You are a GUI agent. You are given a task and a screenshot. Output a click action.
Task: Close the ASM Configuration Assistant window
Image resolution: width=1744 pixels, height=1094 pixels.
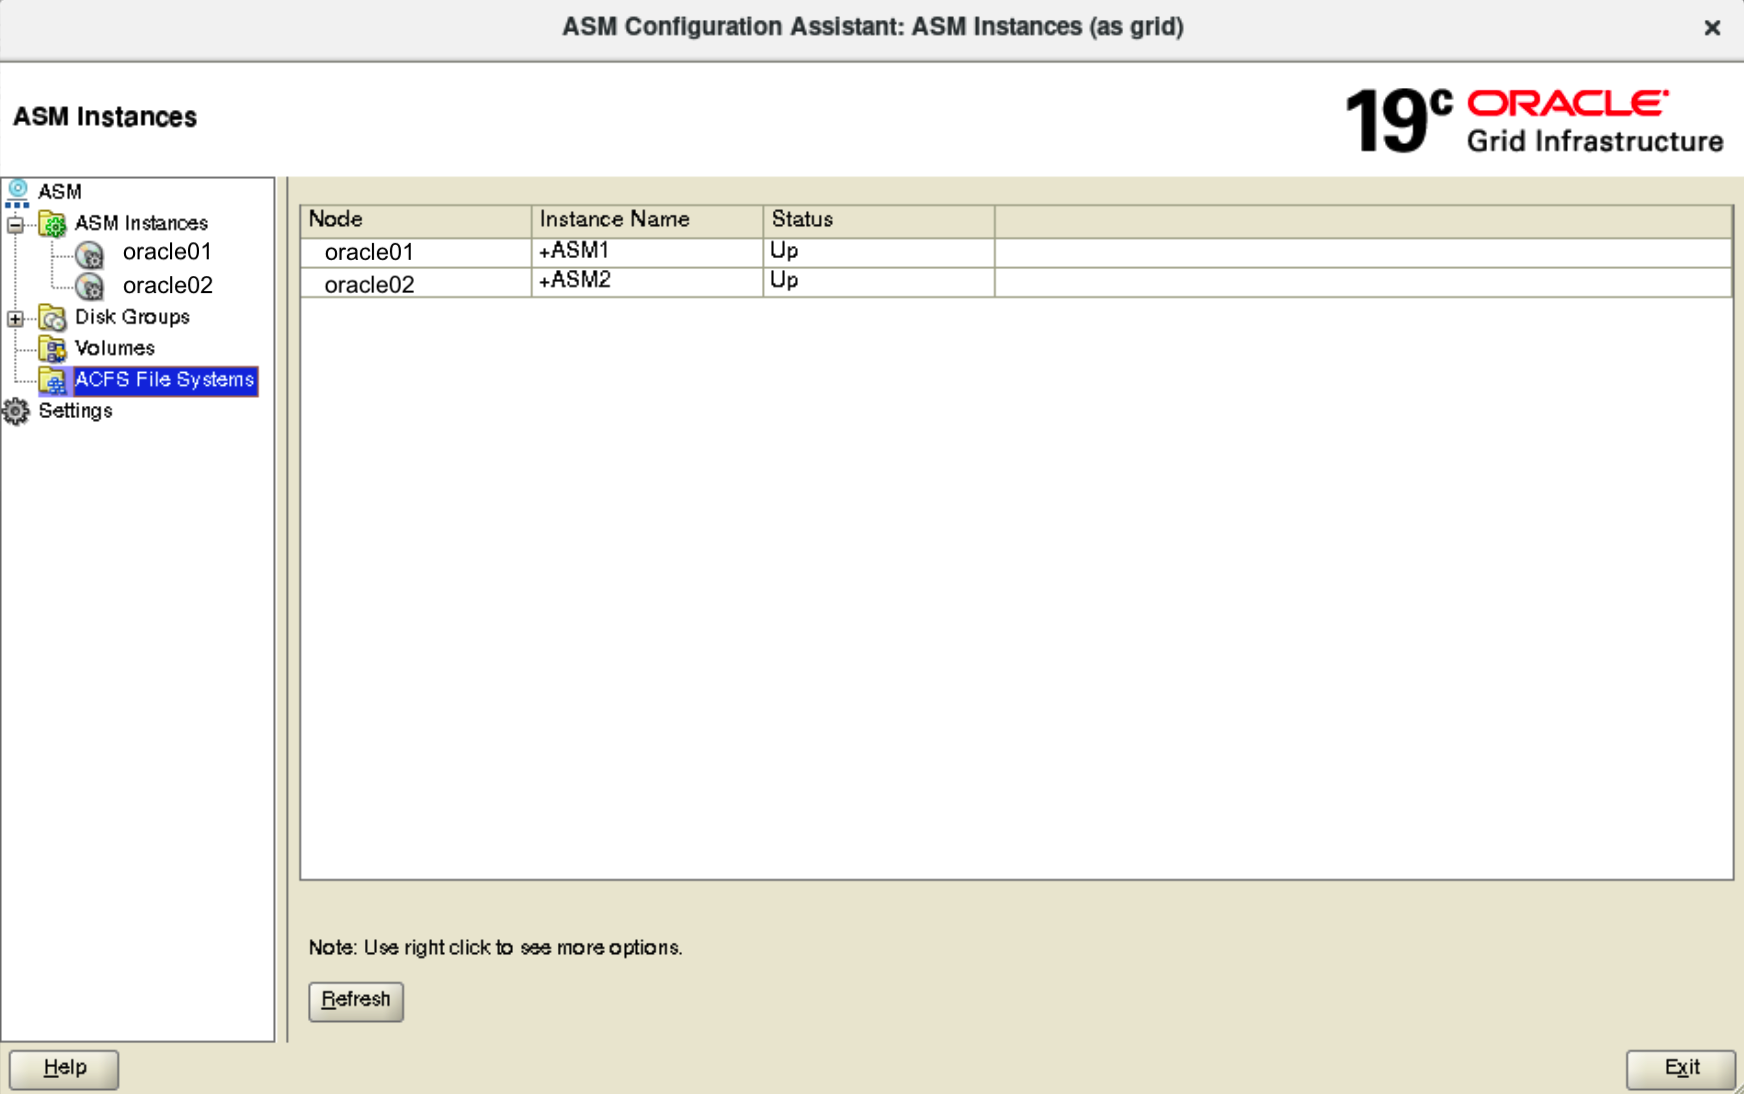[x=1712, y=28]
